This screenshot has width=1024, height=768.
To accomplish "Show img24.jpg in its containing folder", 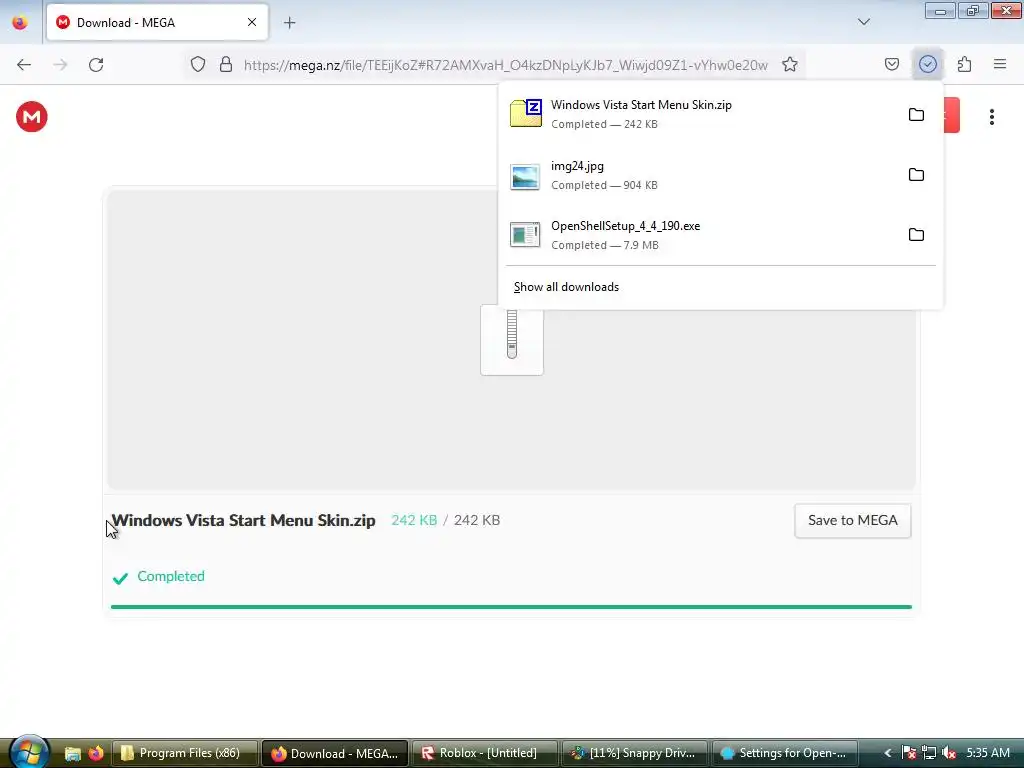I will pyautogui.click(x=916, y=174).
